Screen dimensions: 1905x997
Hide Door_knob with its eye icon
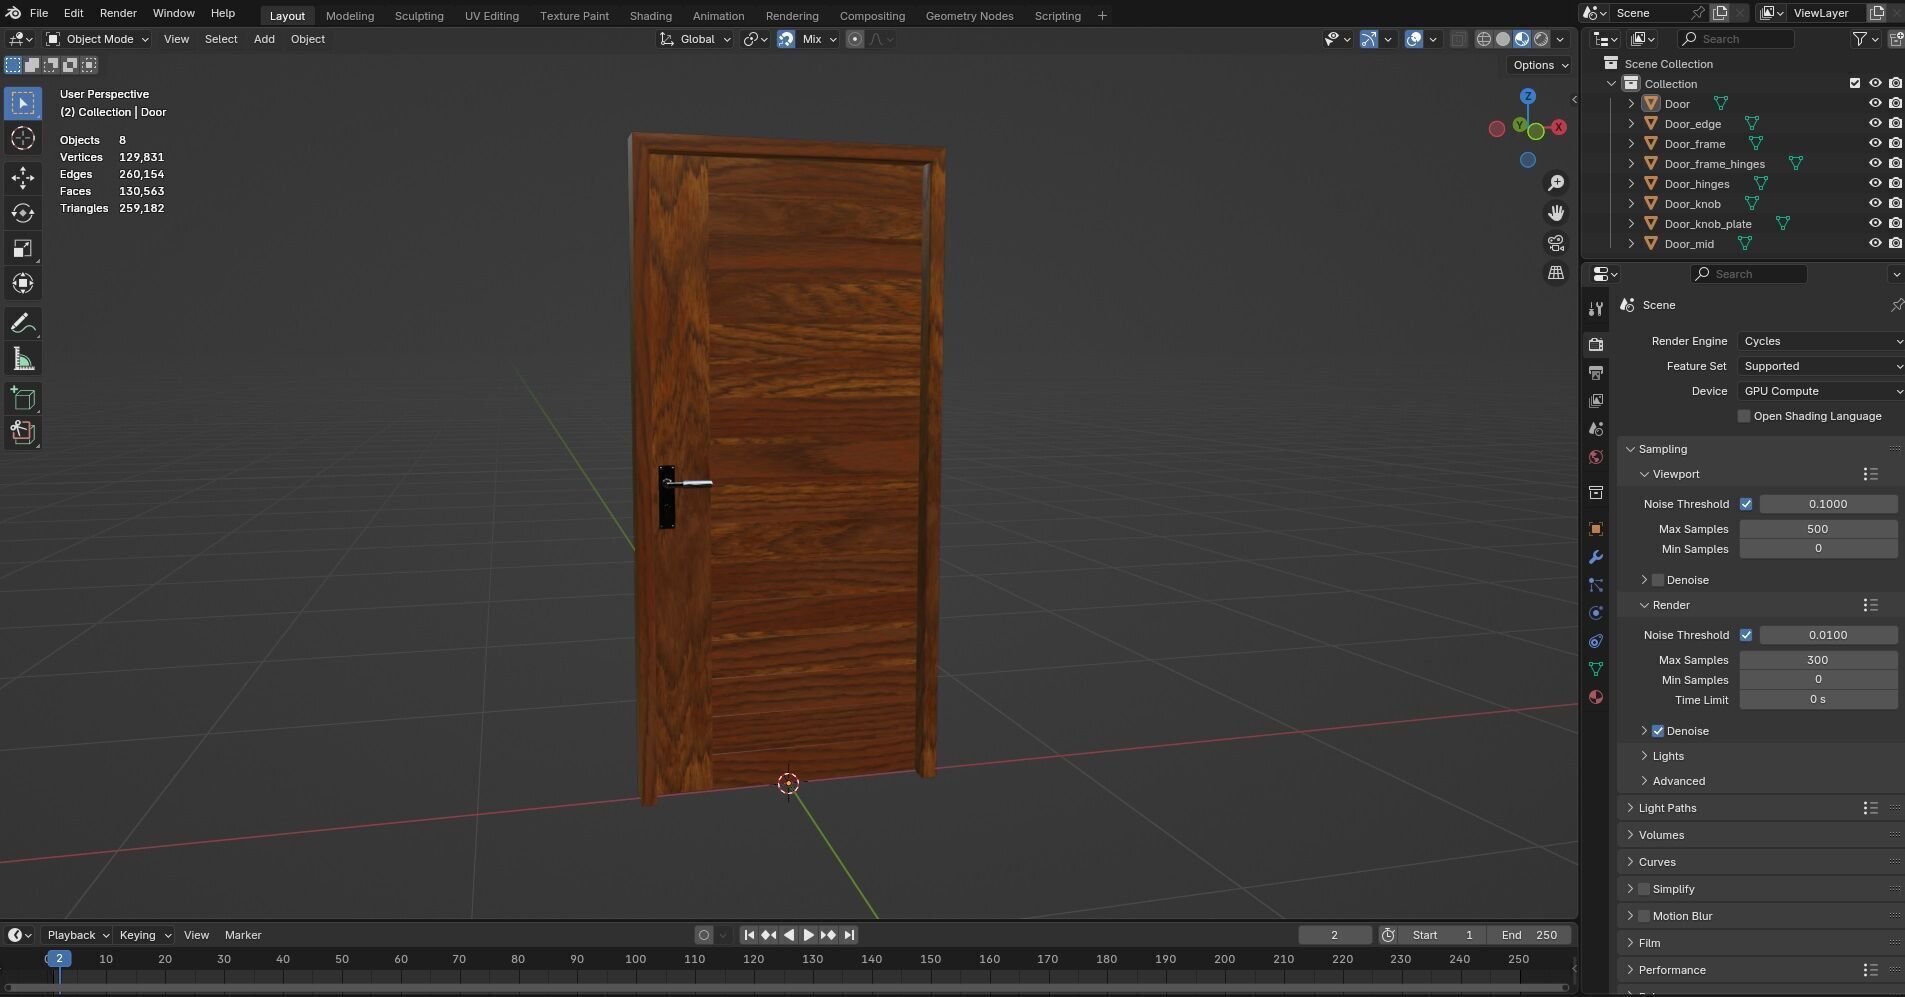(x=1875, y=203)
